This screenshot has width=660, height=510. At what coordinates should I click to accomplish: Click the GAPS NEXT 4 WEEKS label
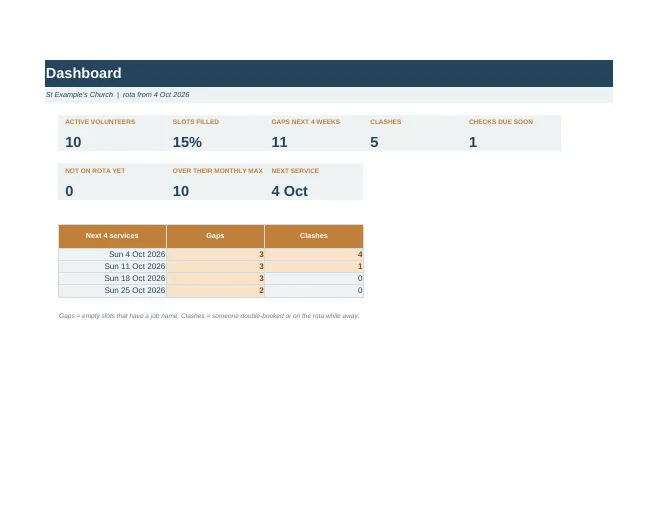306,122
